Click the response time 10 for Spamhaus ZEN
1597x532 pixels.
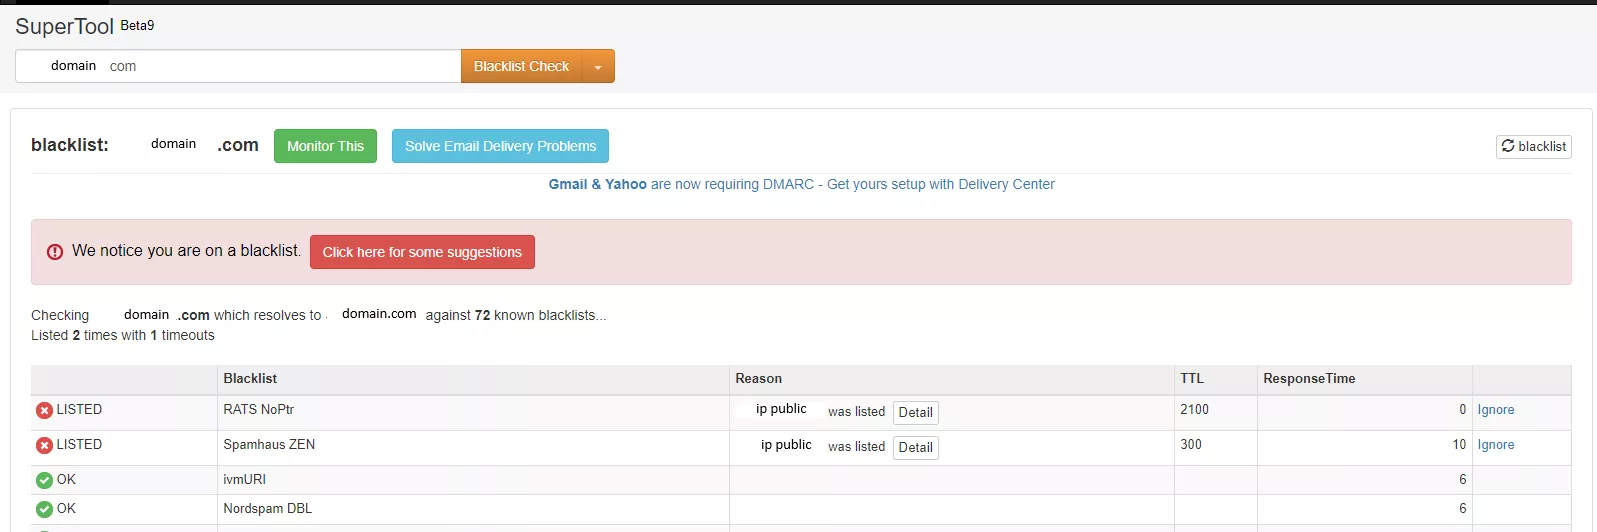[1459, 444]
